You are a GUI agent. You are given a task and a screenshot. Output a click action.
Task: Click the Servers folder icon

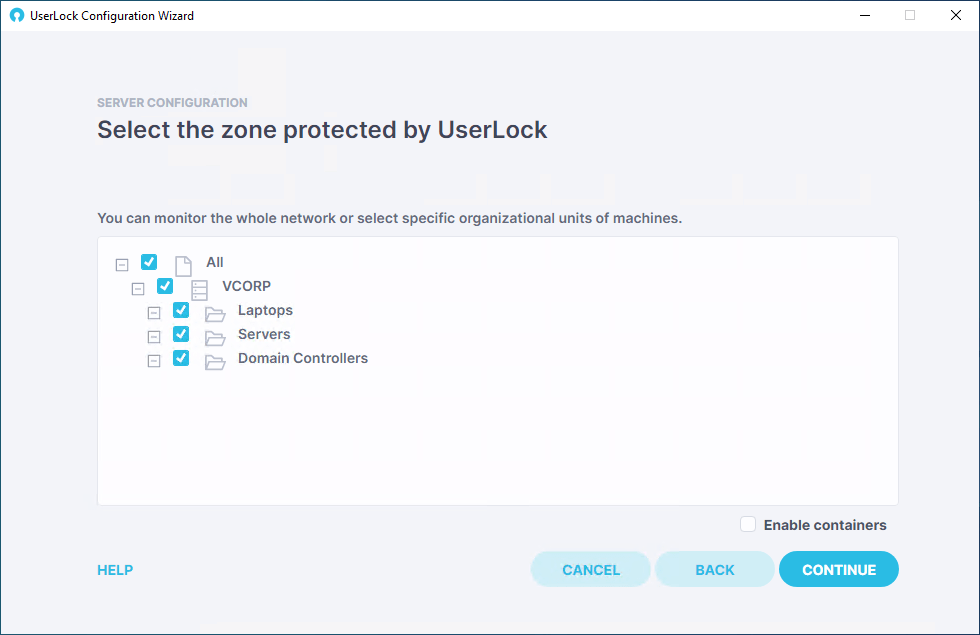point(215,338)
